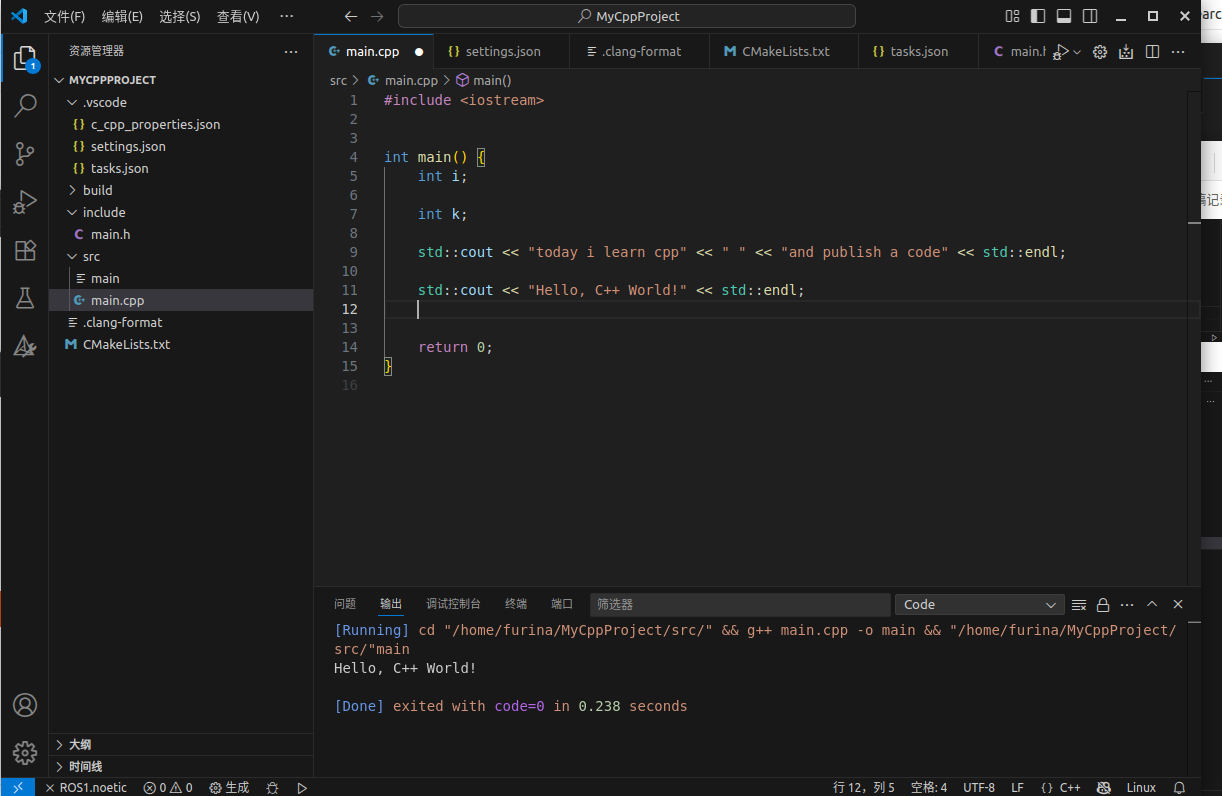Open the Extensions view

pos(25,250)
